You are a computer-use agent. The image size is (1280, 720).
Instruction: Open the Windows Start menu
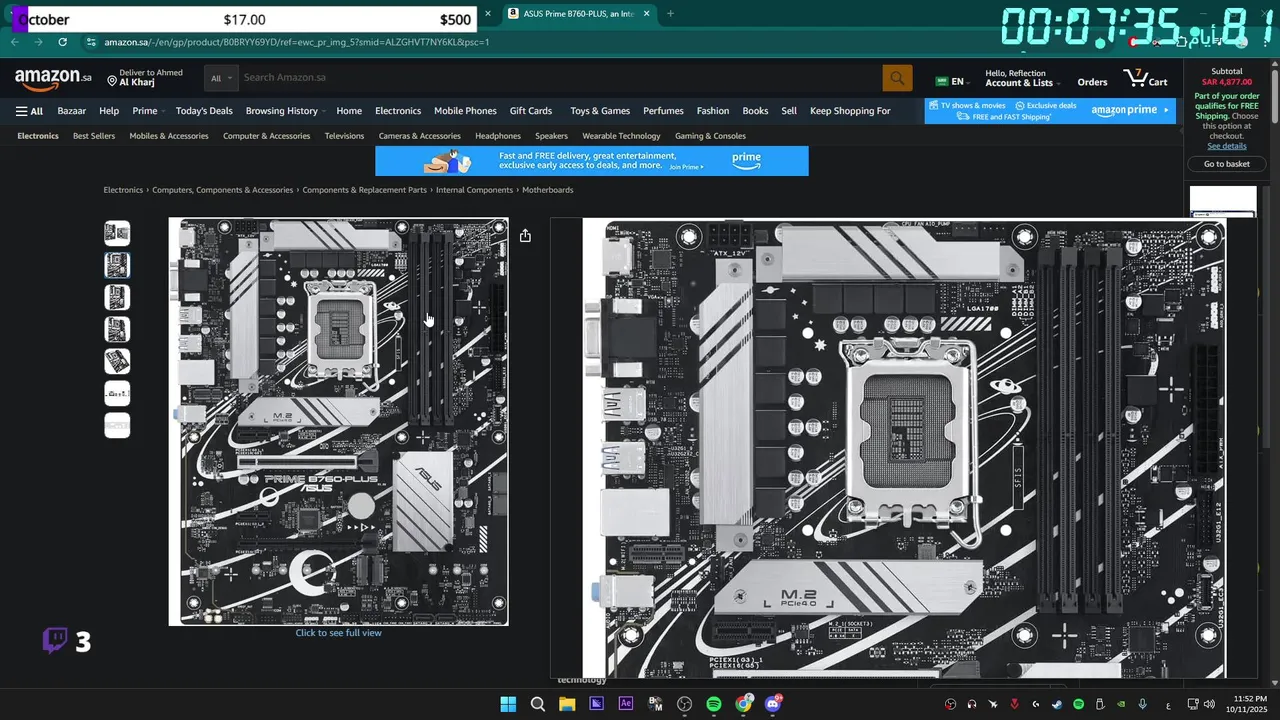(x=508, y=704)
